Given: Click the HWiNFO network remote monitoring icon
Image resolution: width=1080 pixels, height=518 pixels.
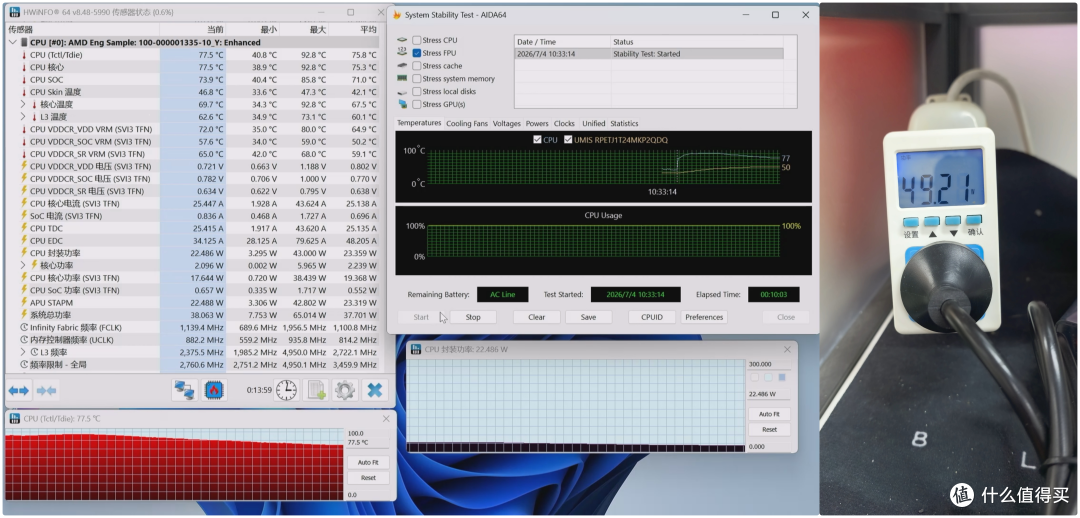Looking at the screenshot, I should pos(184,391).
